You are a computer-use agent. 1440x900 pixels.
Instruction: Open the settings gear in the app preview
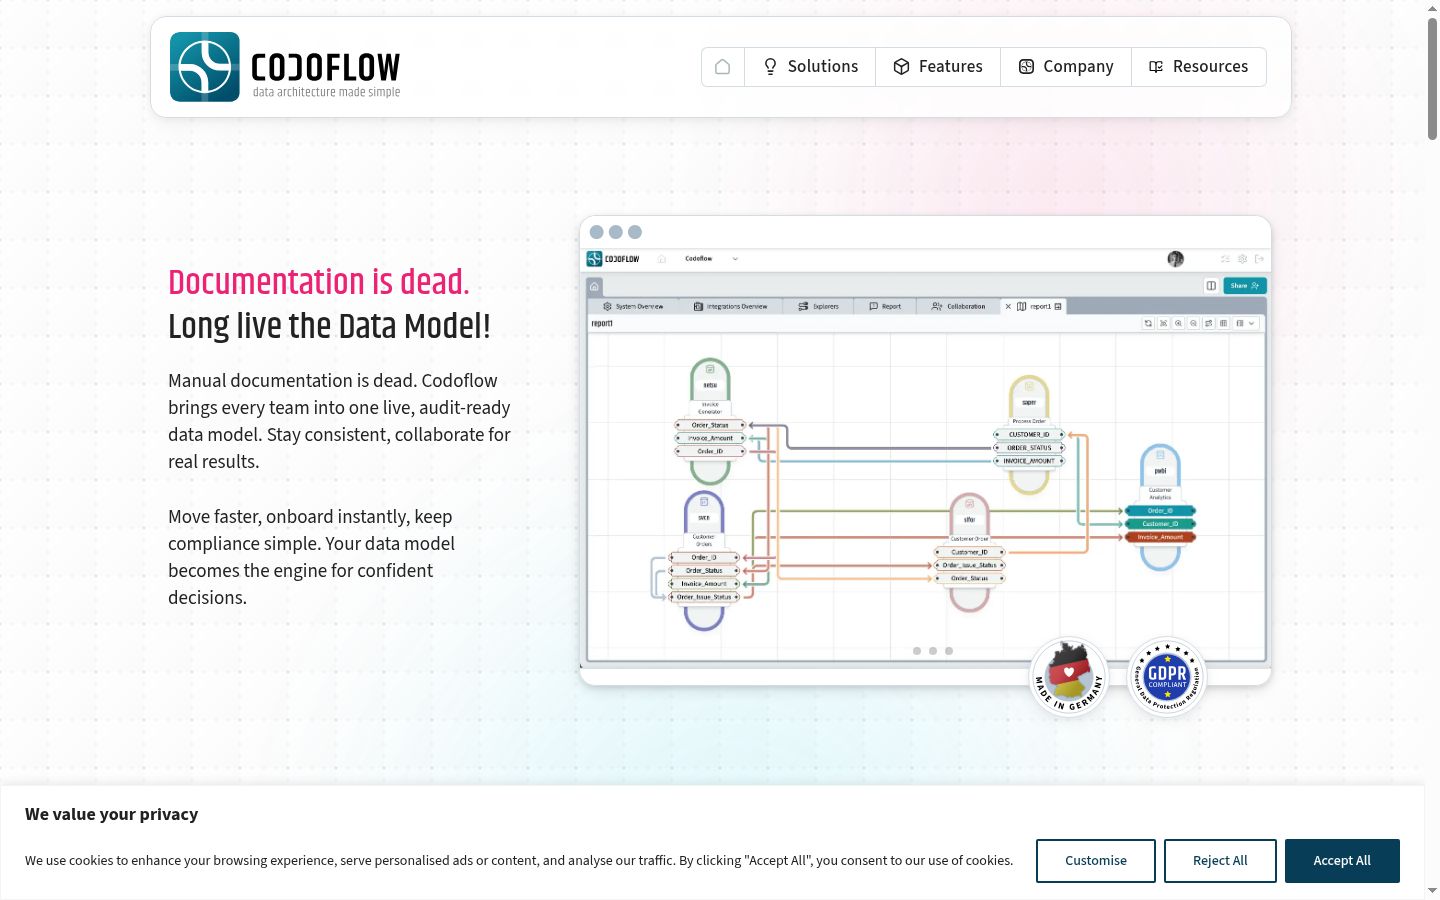pos(1243,259)
